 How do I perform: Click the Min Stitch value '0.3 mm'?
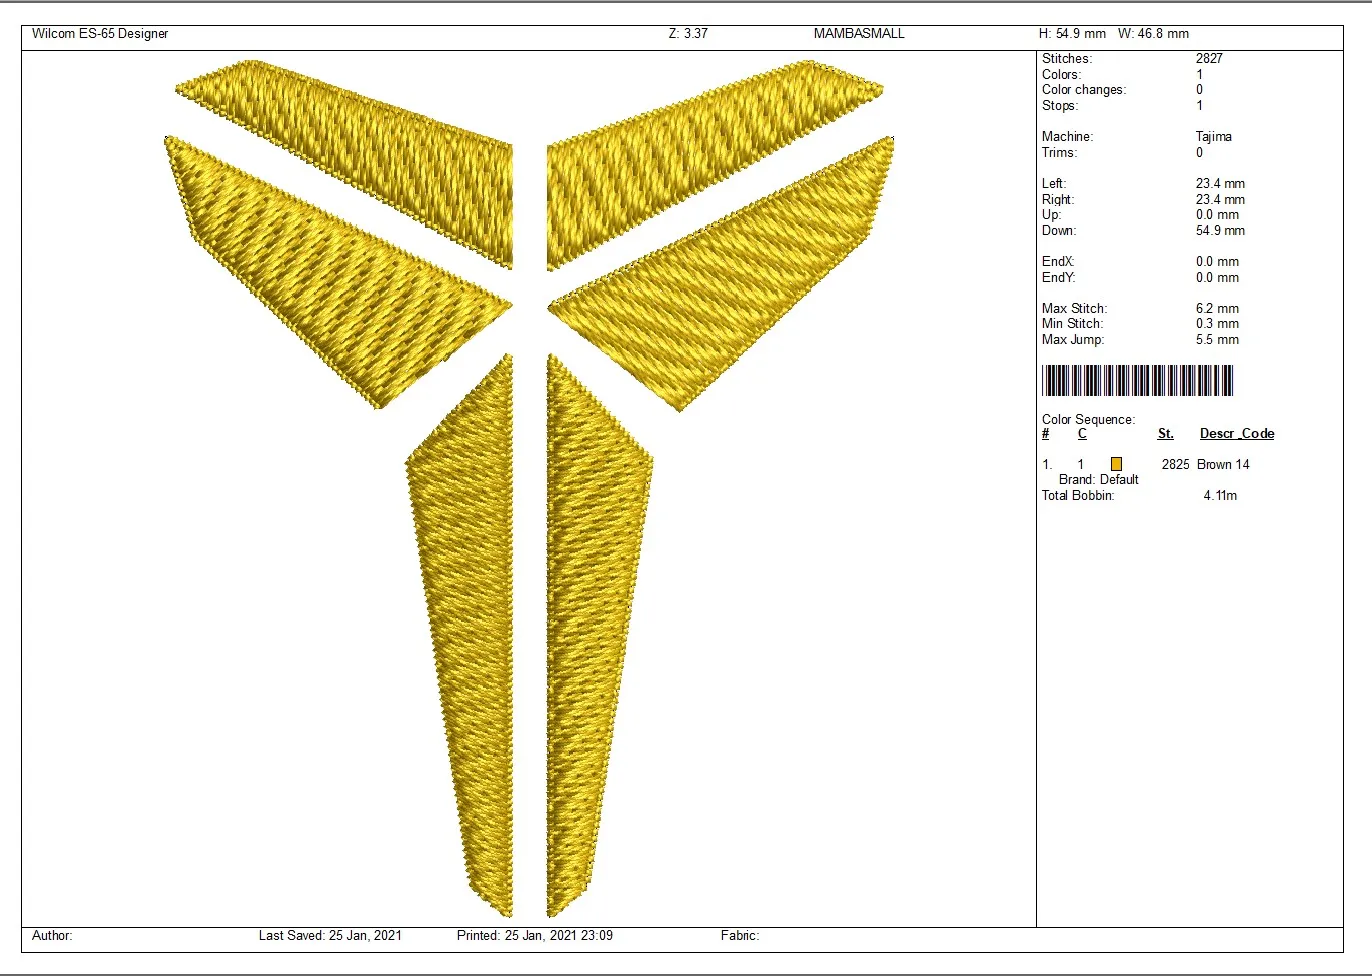[x=1217, y=323]
